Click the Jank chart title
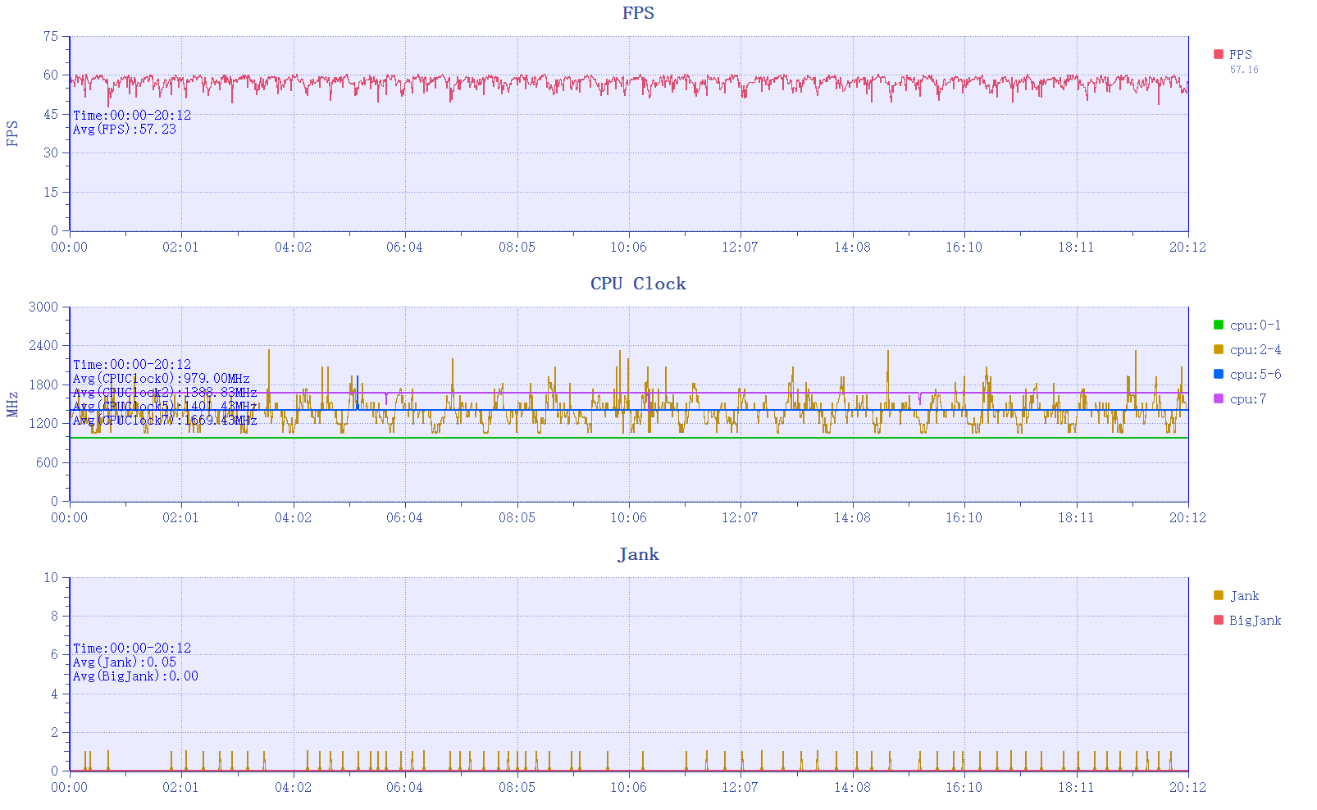Screen dimensions: 1317x810 point(638,554)
